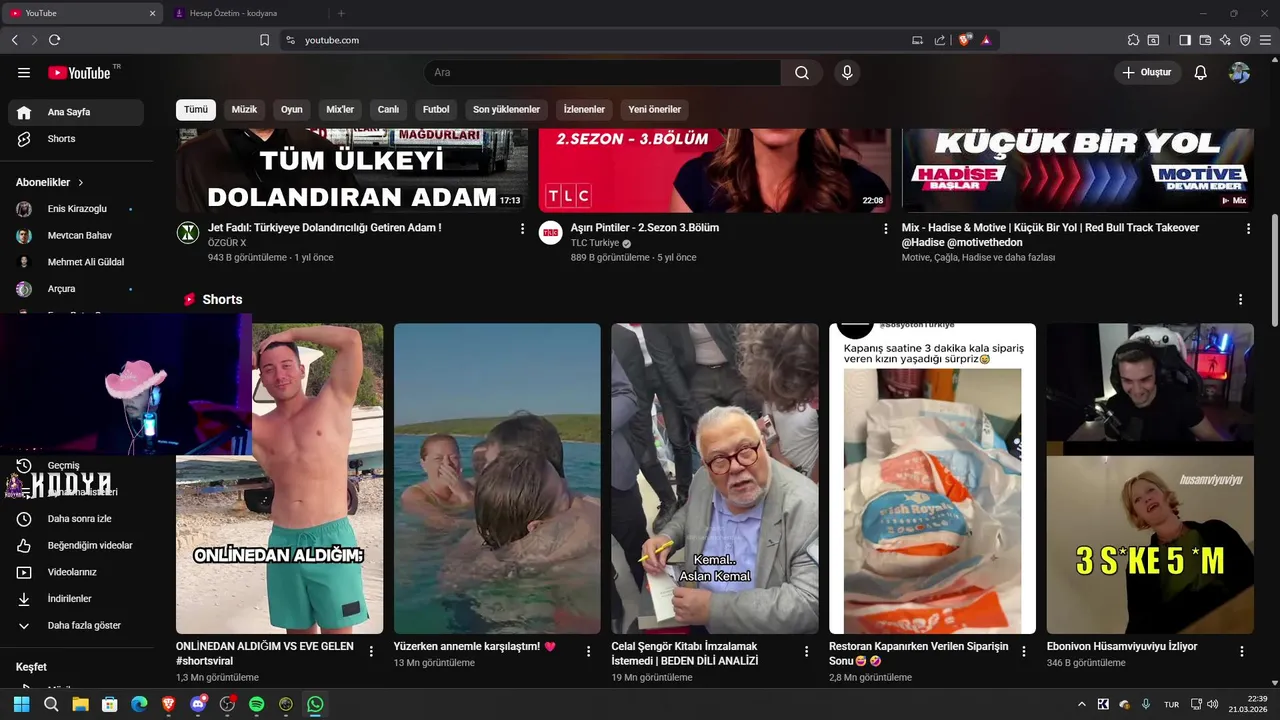Open the browser extensions puzzle icon
Image resolution: width=1280 pixels, height=720 pixels.
(1133, 40)
